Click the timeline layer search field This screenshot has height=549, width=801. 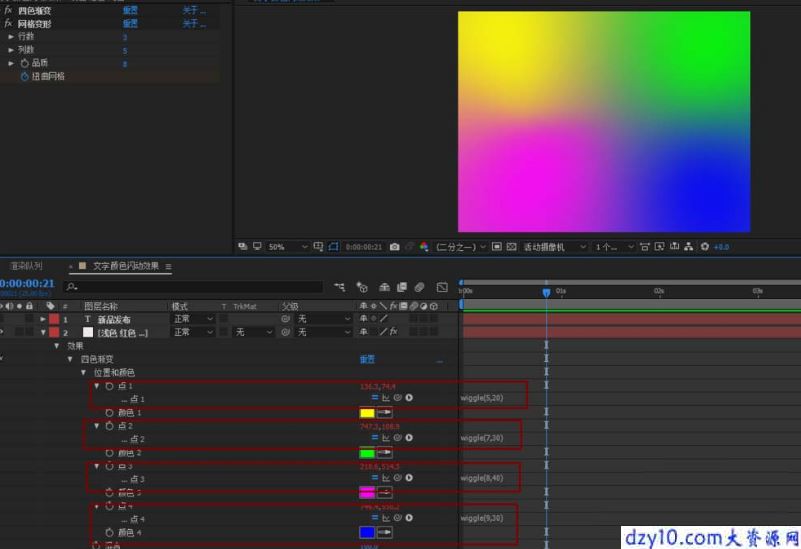tap(194, 287)
